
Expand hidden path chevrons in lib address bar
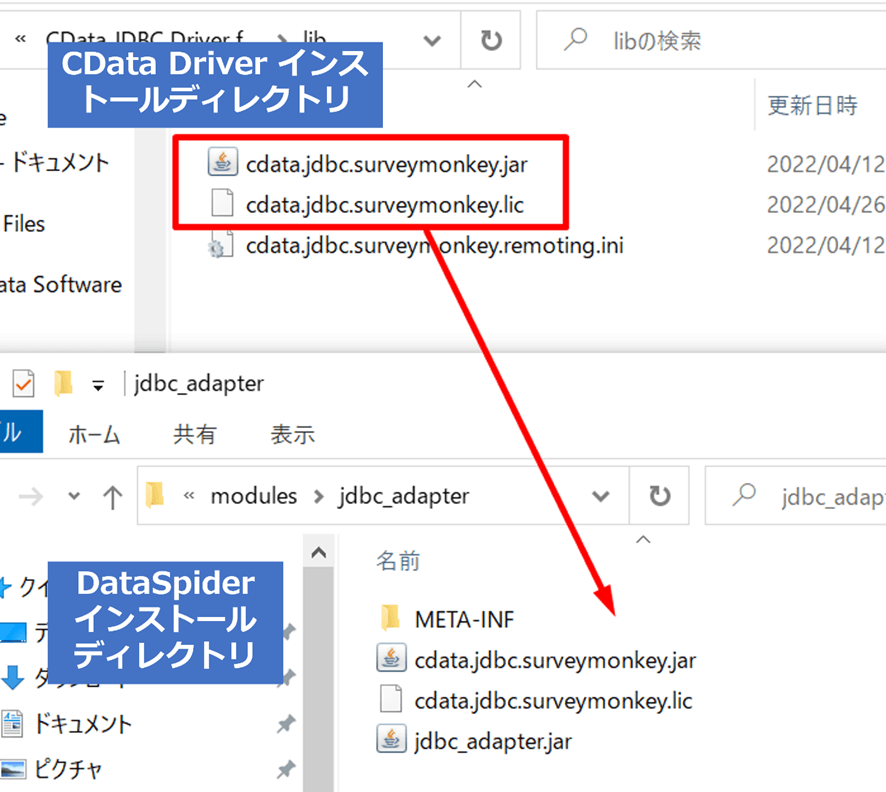(20, 38)
